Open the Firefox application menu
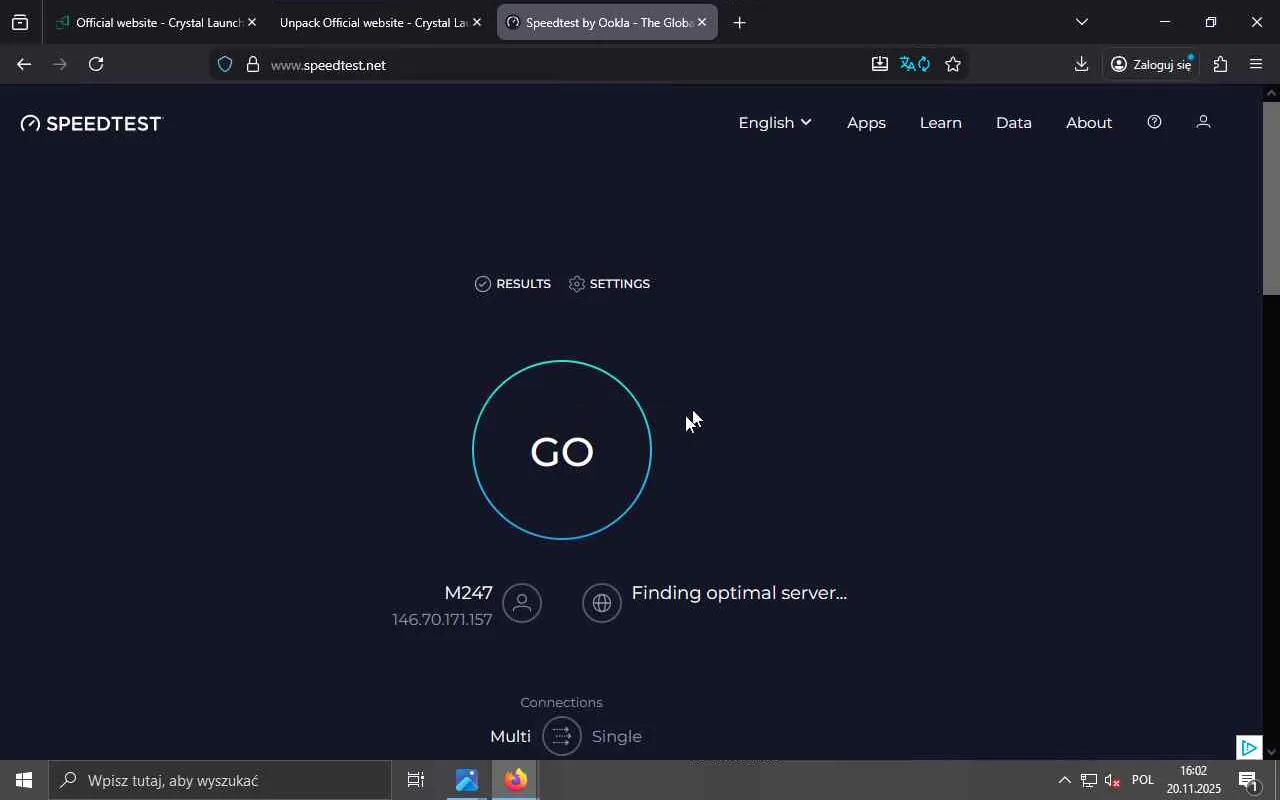Screen dimensions: 1280x800 pyautogui.click(x=1257, y=64)
